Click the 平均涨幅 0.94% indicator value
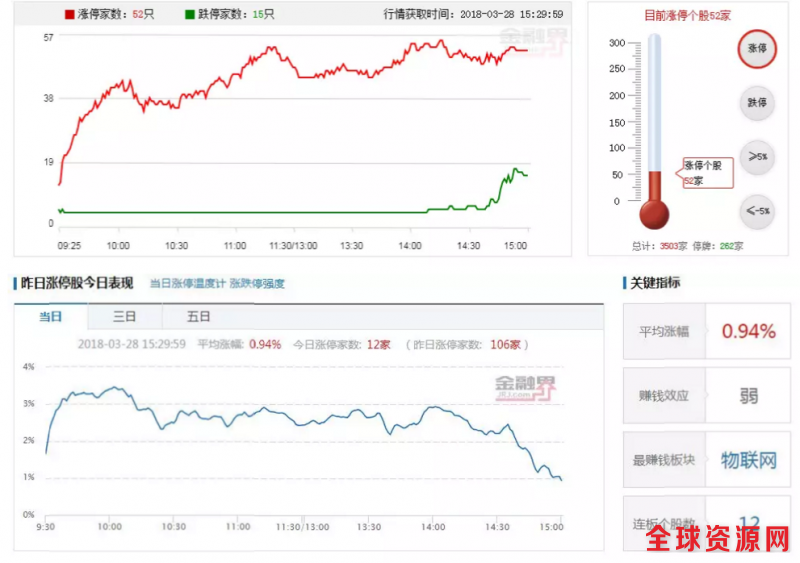 [x=748, y=331]
